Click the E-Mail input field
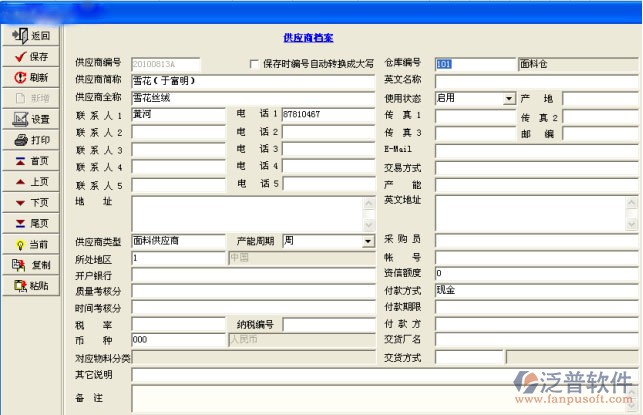The height and width of the screenshot is (415, 643). click(x=536, y=150)
